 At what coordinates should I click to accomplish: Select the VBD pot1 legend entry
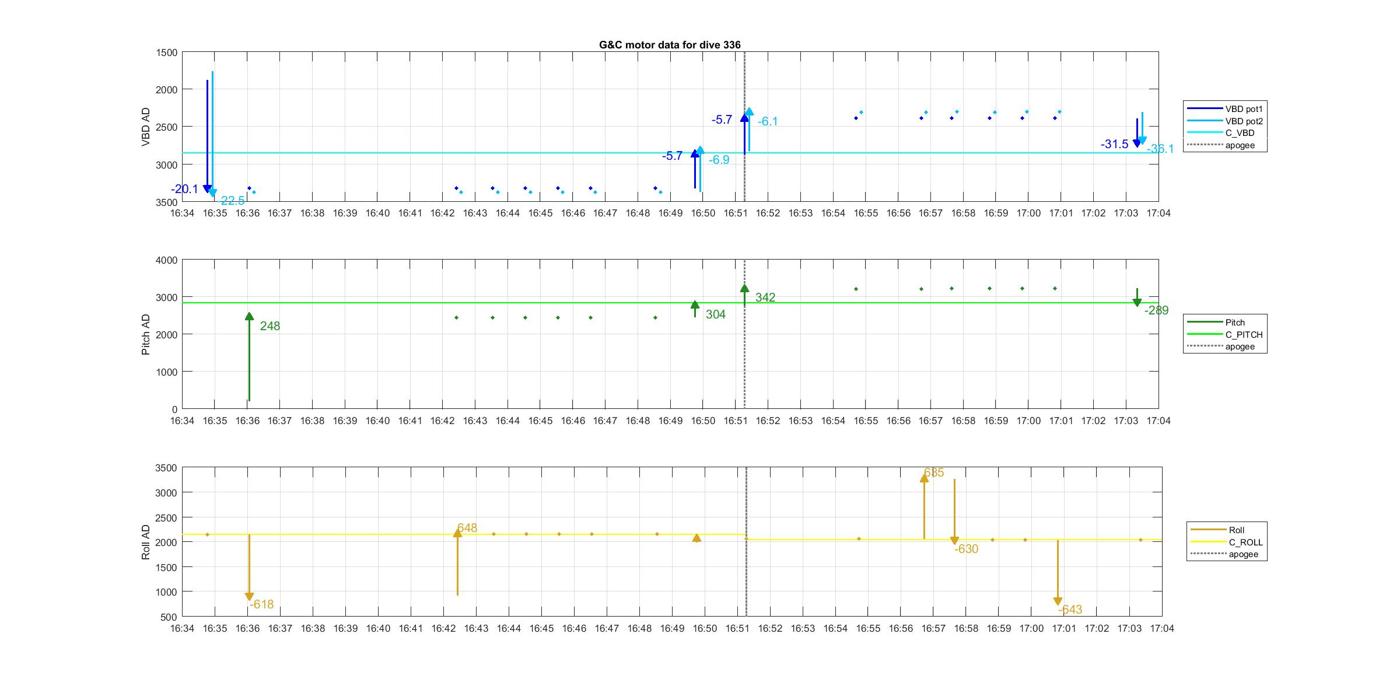(1223, 108)
